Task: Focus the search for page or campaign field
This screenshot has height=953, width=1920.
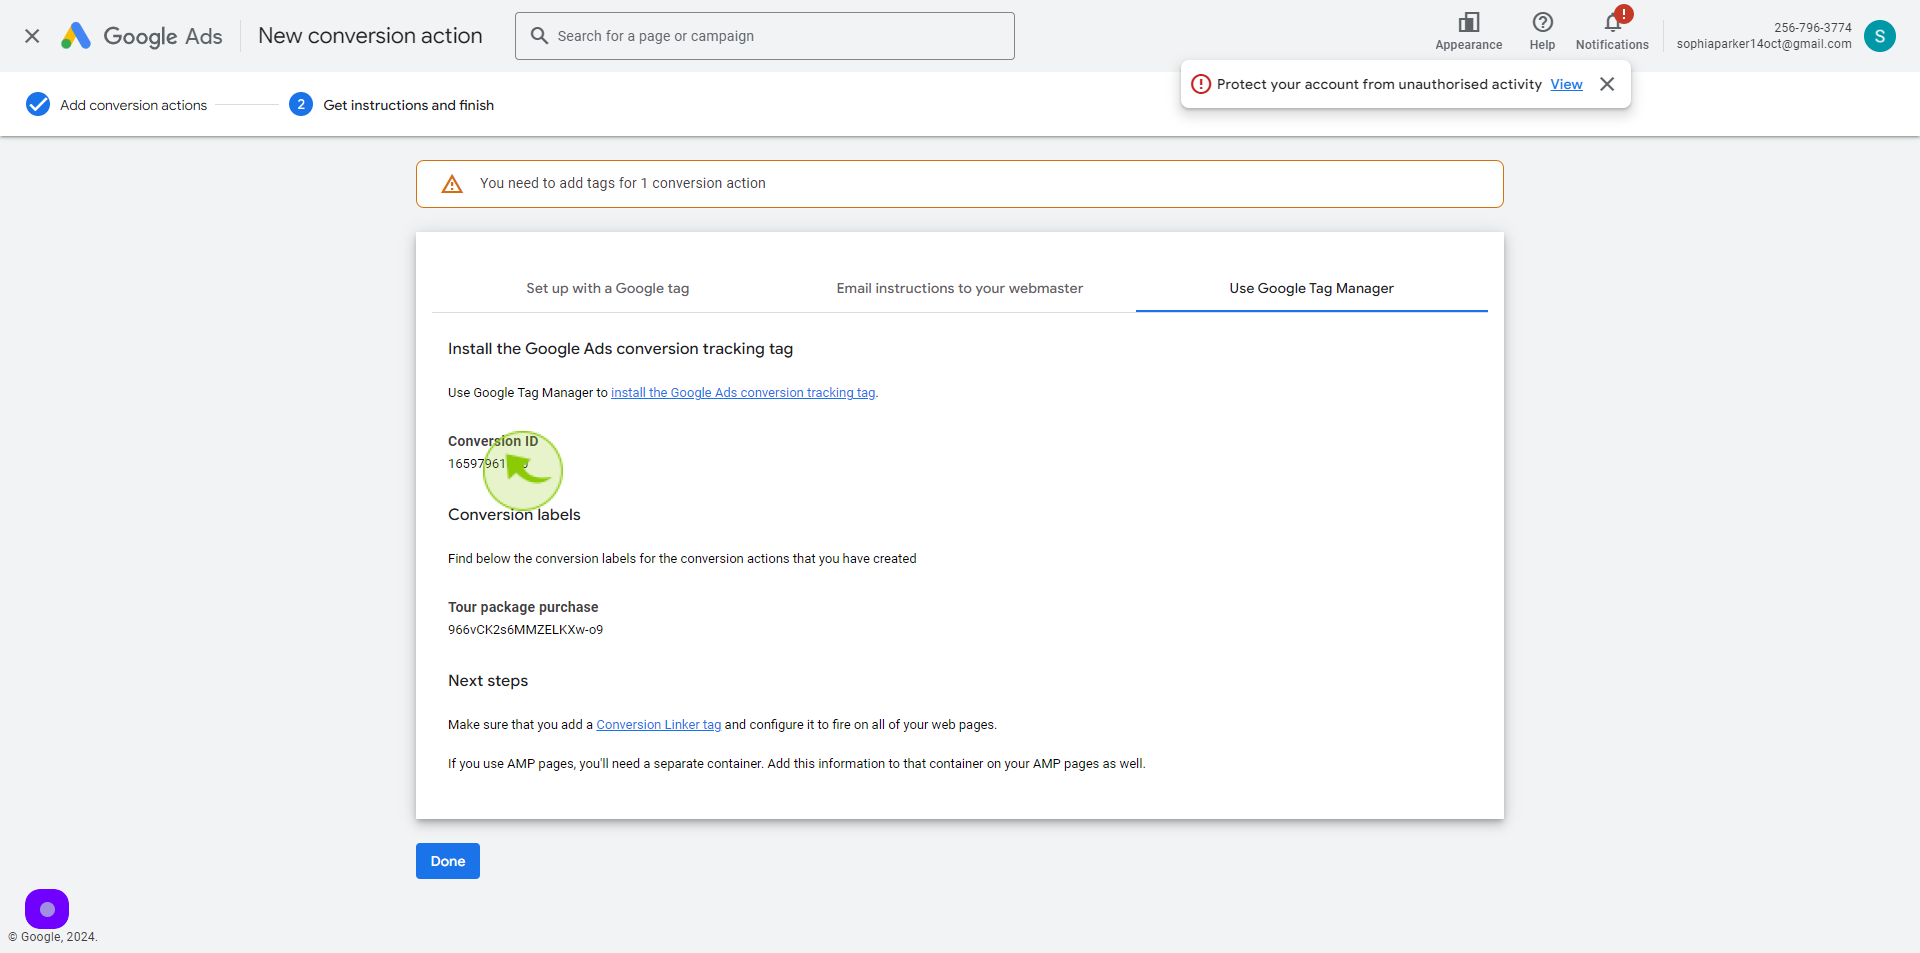Action: coord(765,36)
